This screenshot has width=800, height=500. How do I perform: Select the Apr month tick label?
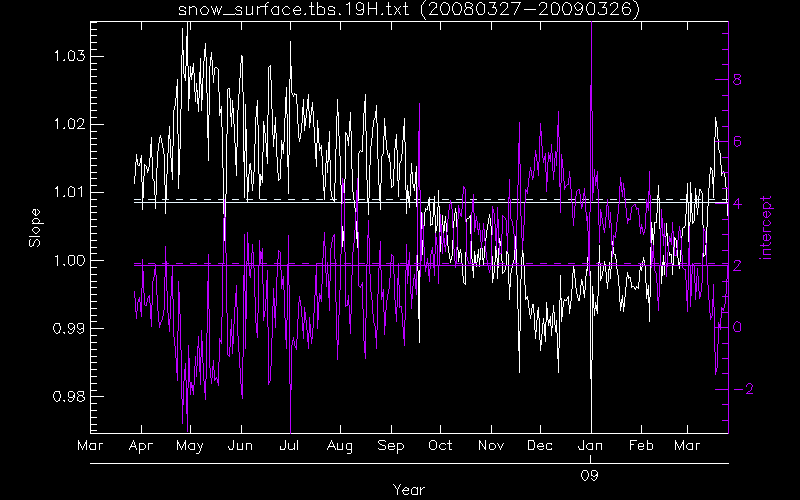[x=140, y=445]
